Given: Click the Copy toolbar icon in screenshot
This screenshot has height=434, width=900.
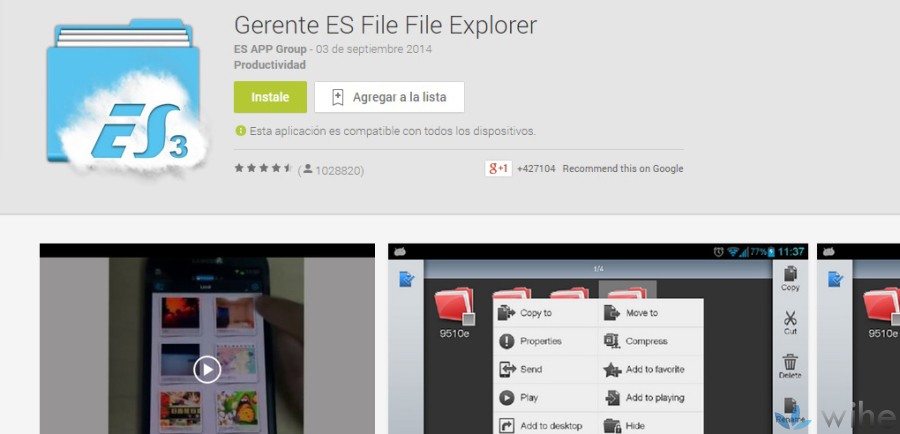Looking at the screenshot, I should pos(790,273).
